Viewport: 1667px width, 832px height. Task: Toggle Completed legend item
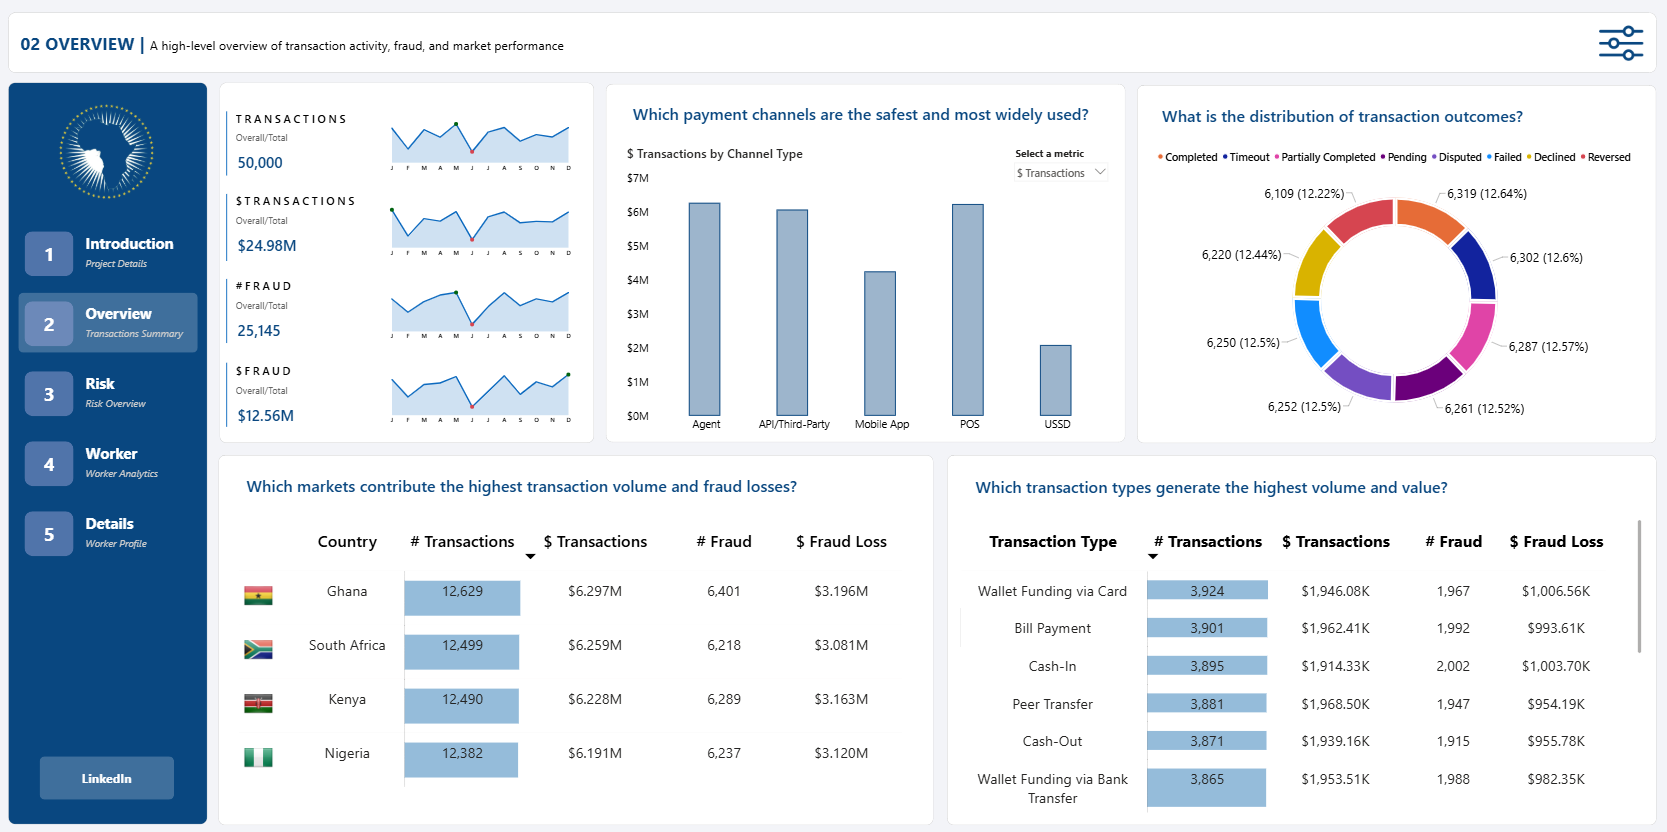tap(1187, 157)
